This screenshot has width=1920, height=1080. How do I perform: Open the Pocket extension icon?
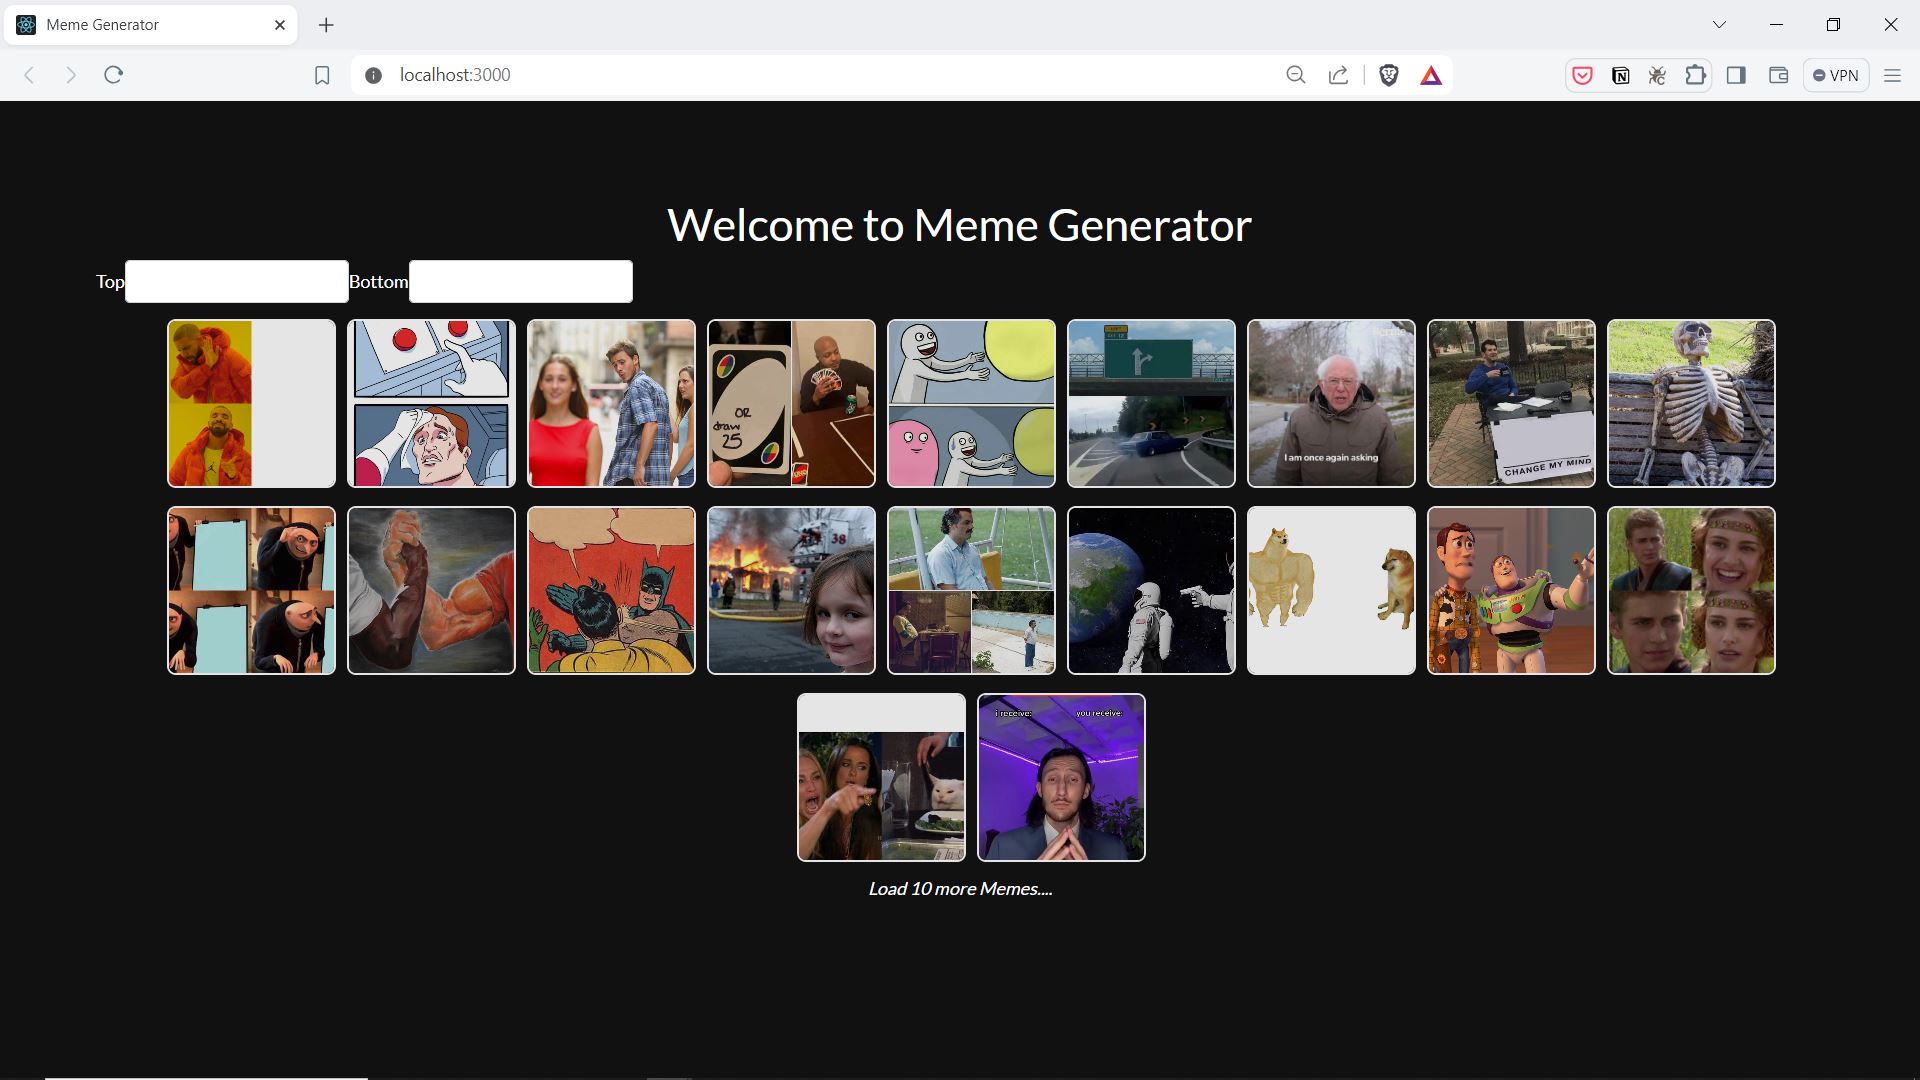1582,75
